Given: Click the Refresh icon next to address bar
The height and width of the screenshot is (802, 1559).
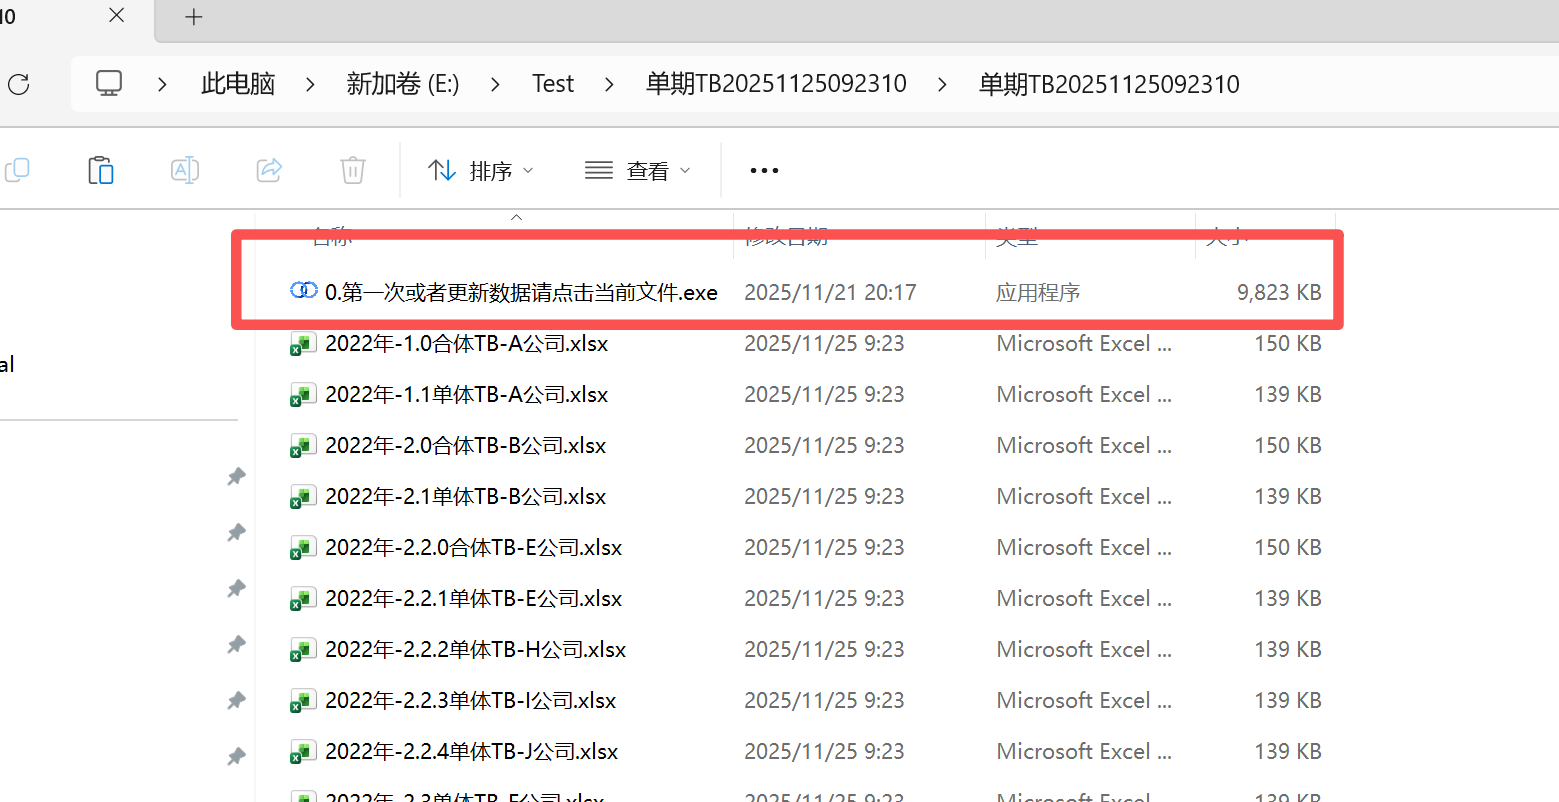Looking at the screenshot, I should [x=18, y=84].
